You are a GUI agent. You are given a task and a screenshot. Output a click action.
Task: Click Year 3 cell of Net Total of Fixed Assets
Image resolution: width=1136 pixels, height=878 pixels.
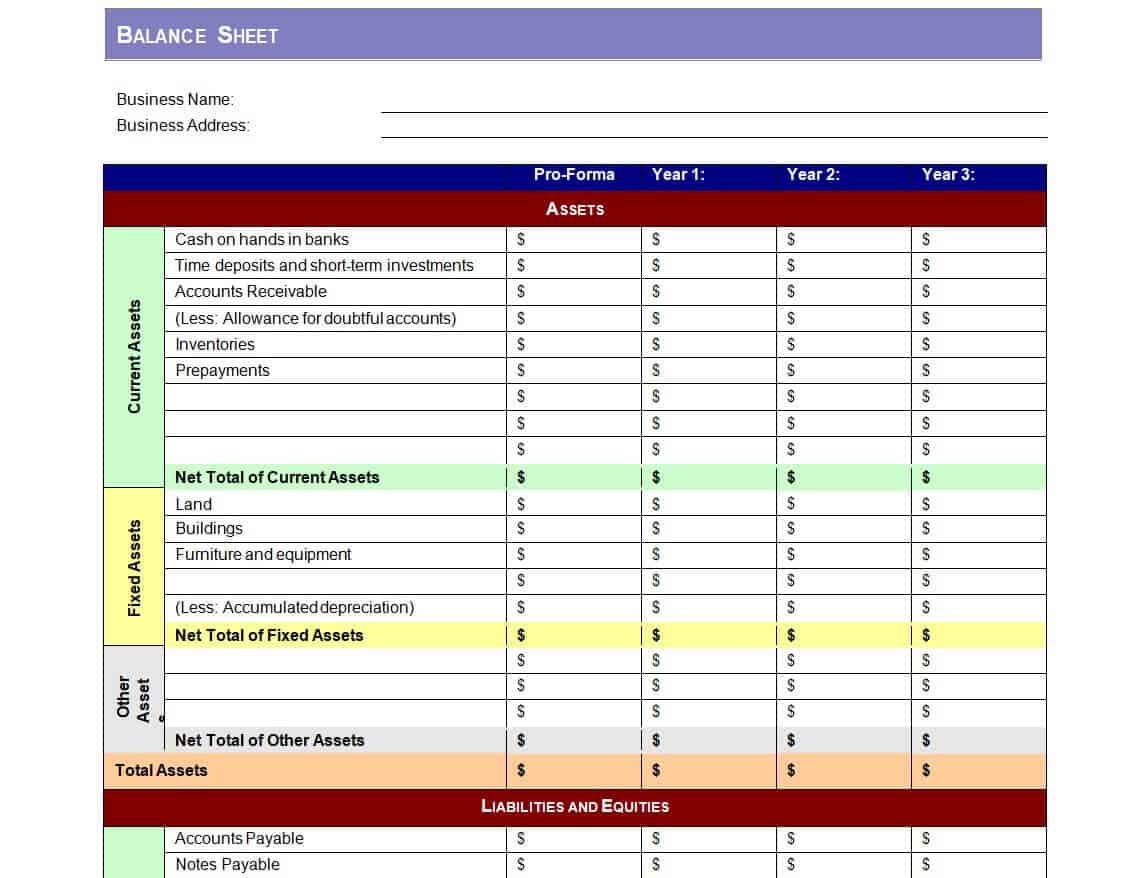979,635
